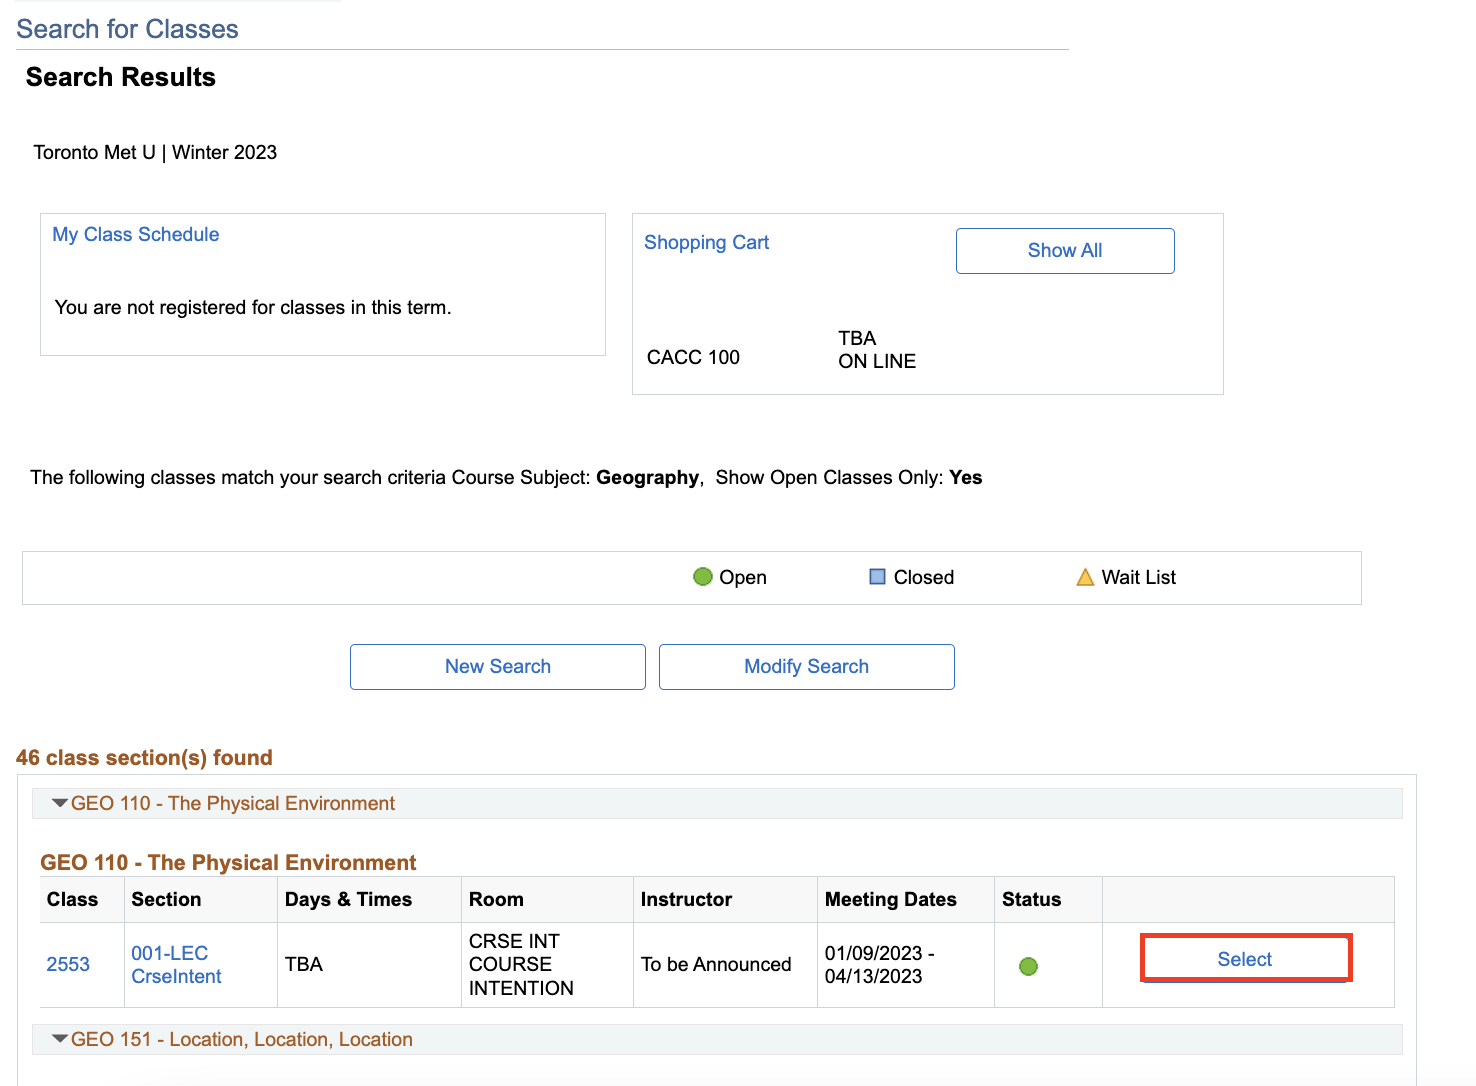Click the GEO 110 collapsible header title text
Screen dimensions: 1476x1086
coord(232,803)
